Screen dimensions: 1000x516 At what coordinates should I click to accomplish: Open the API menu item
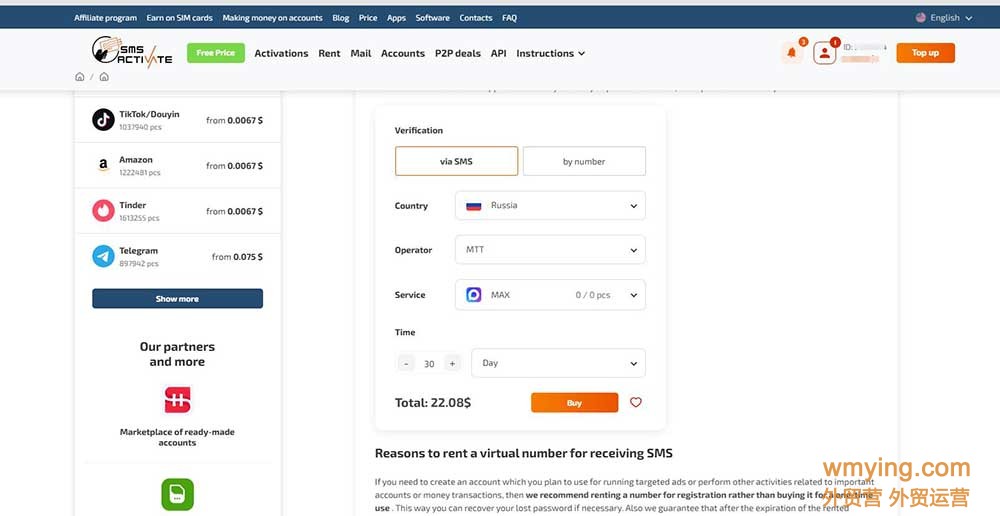(x=499, y=54)
